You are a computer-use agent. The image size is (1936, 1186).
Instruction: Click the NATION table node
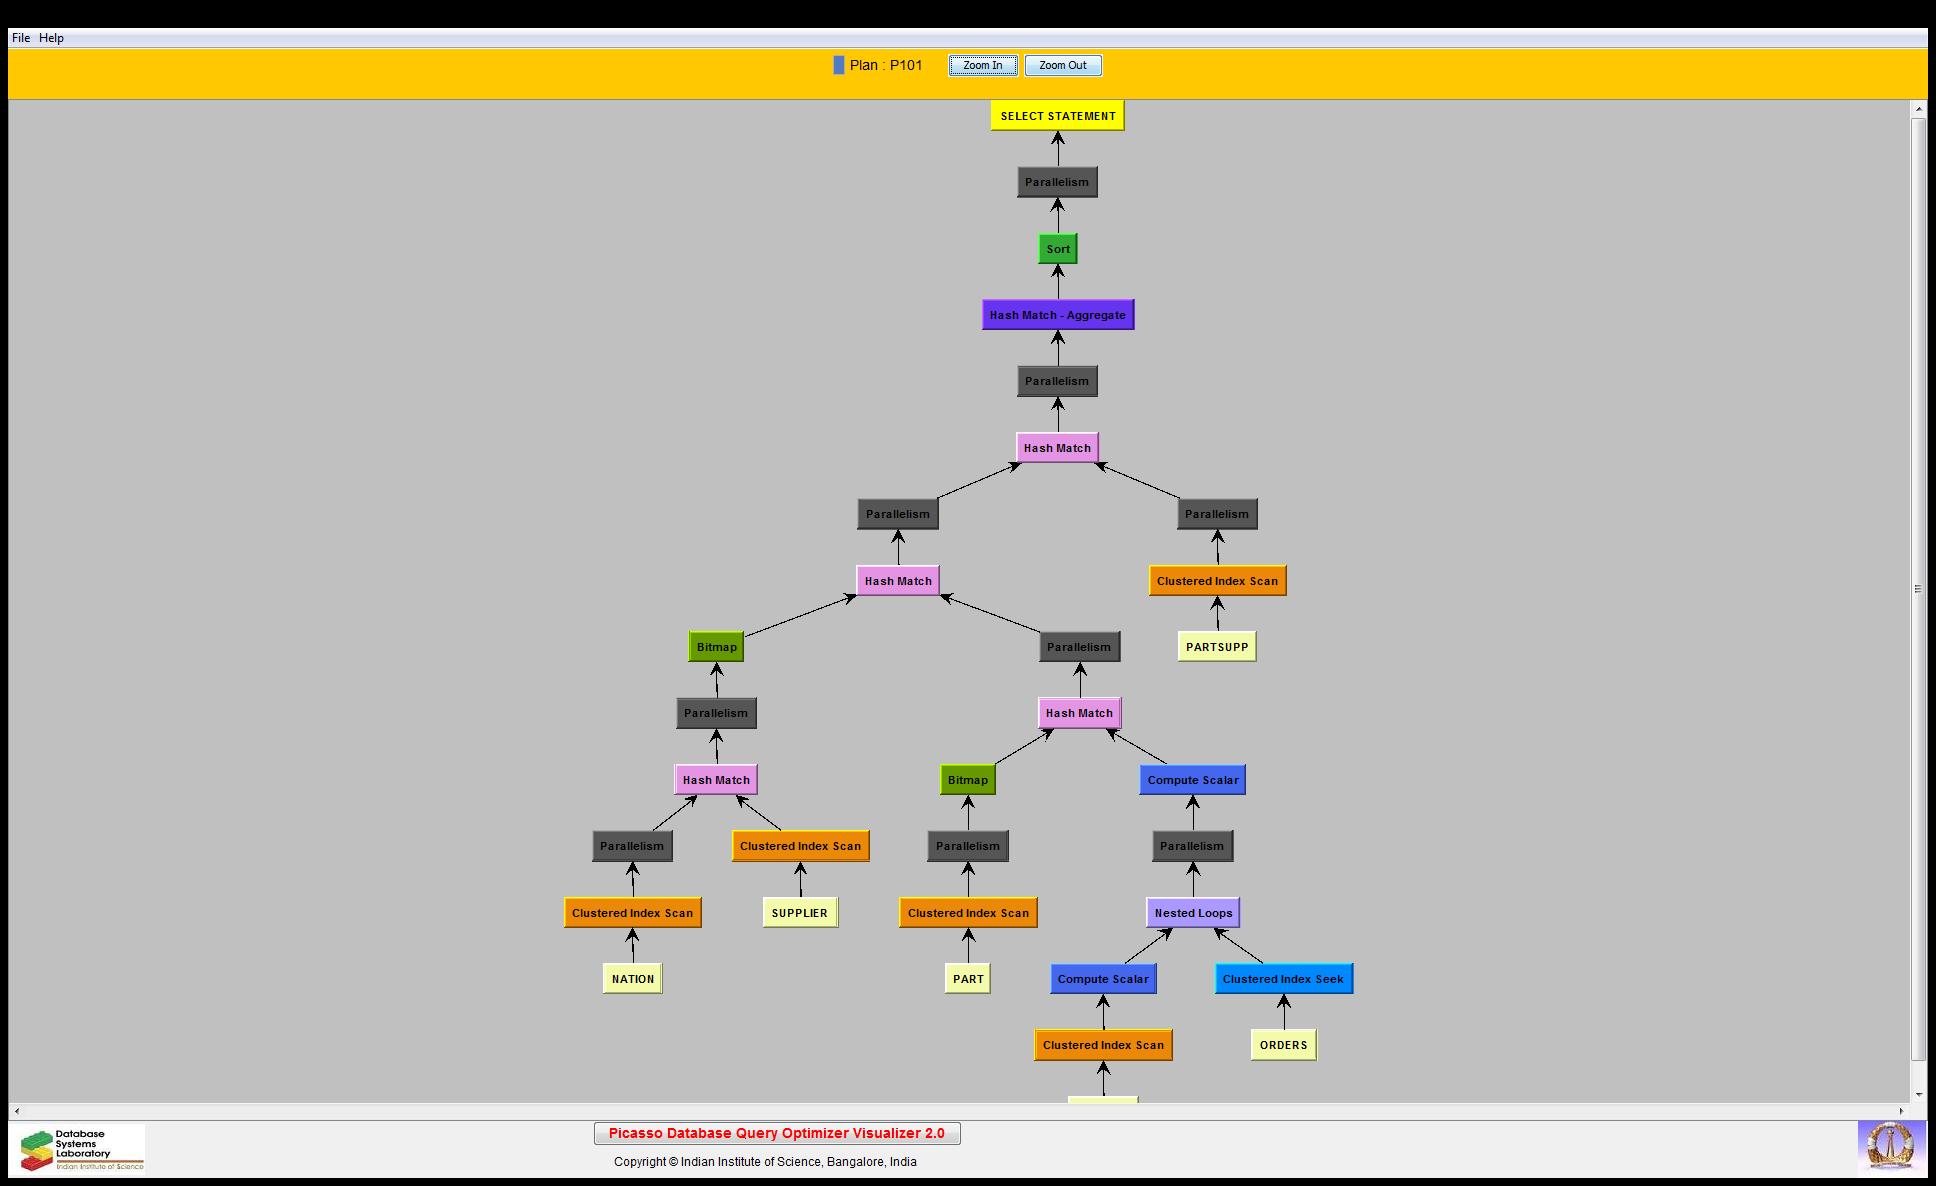pyautogui.click(x=632, y=979)
